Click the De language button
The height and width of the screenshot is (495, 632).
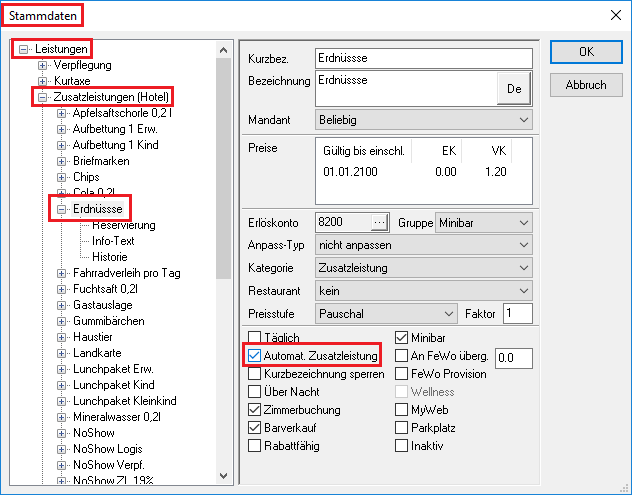(514, 89)
